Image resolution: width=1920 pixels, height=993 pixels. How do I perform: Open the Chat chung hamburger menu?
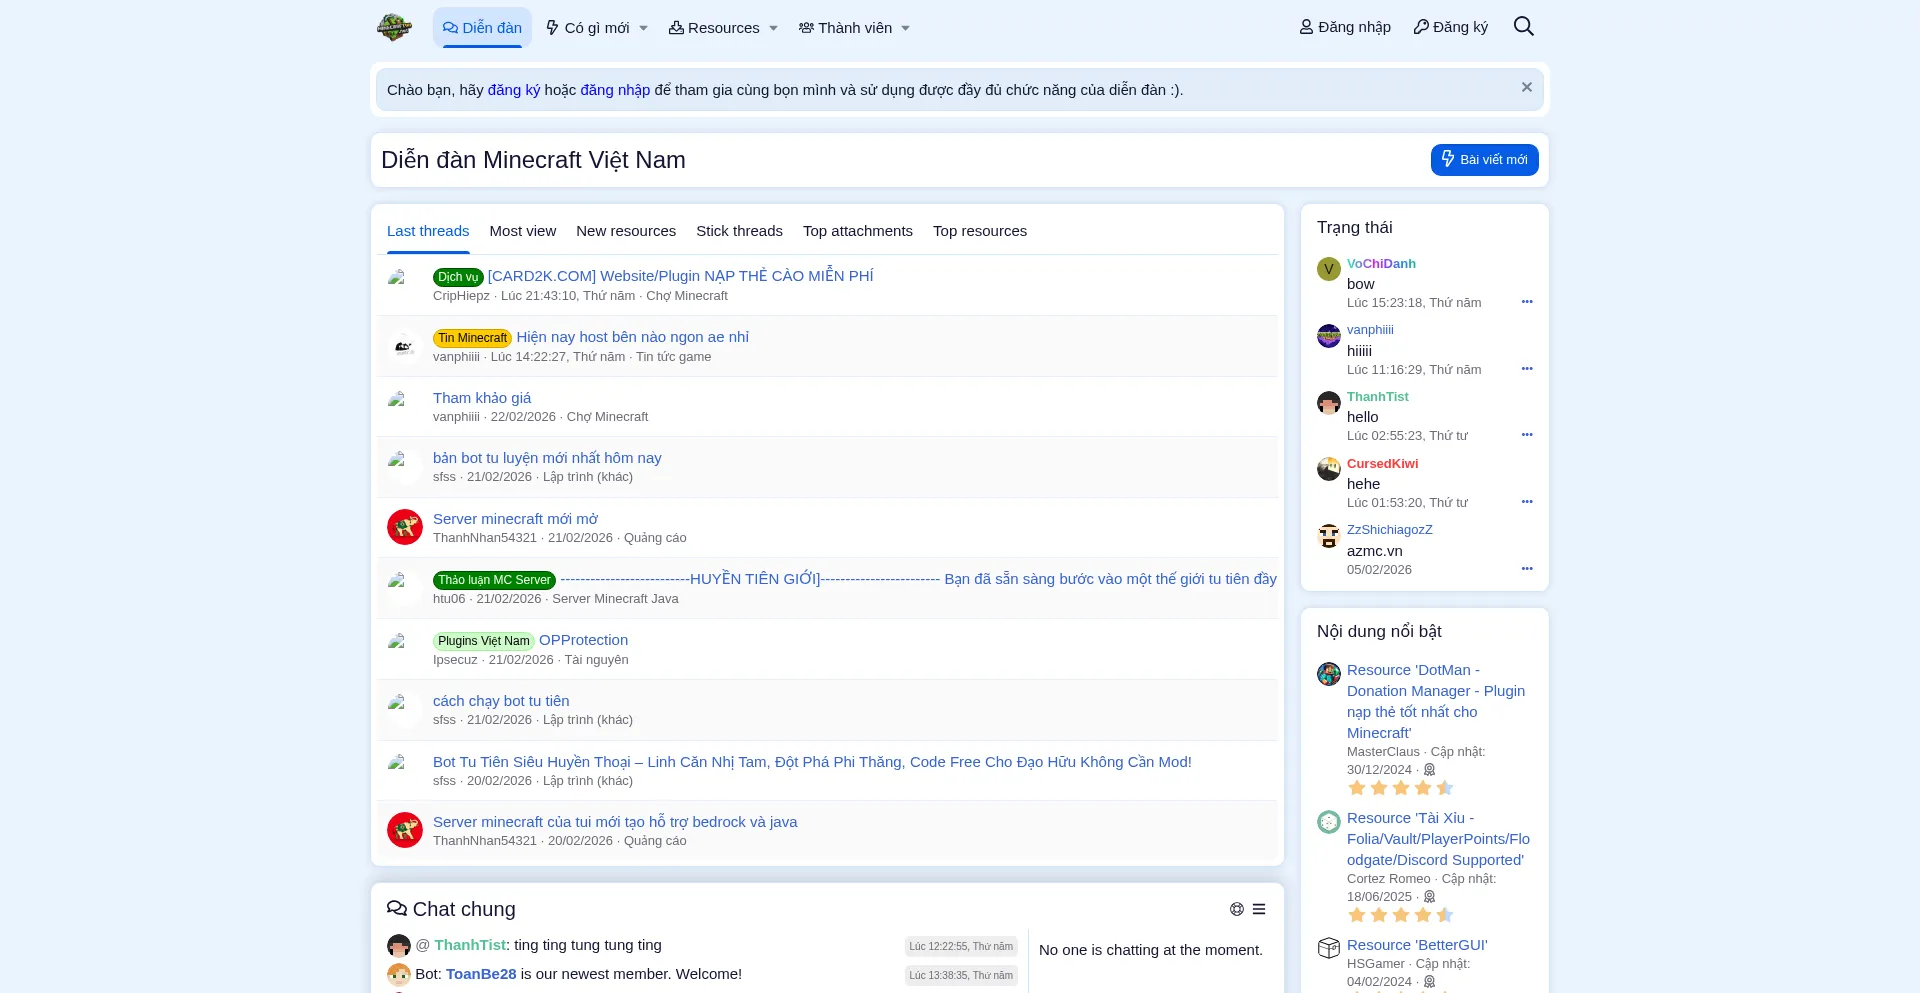coord(1259,909)
